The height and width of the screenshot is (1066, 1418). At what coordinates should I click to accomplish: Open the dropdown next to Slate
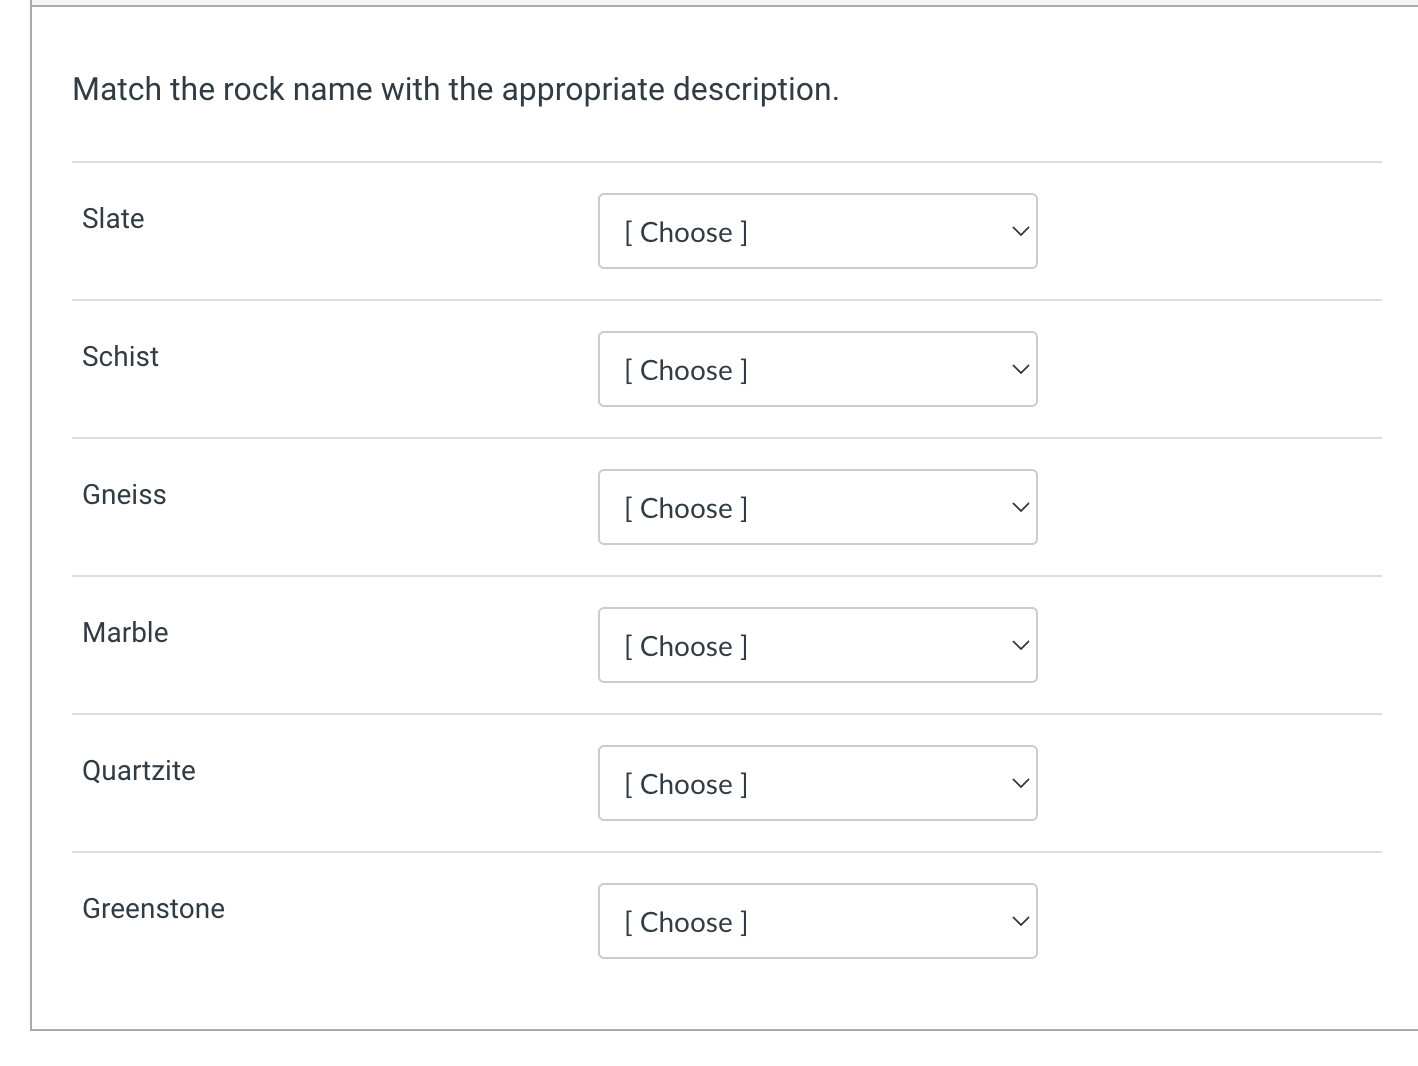click(817, 231)
